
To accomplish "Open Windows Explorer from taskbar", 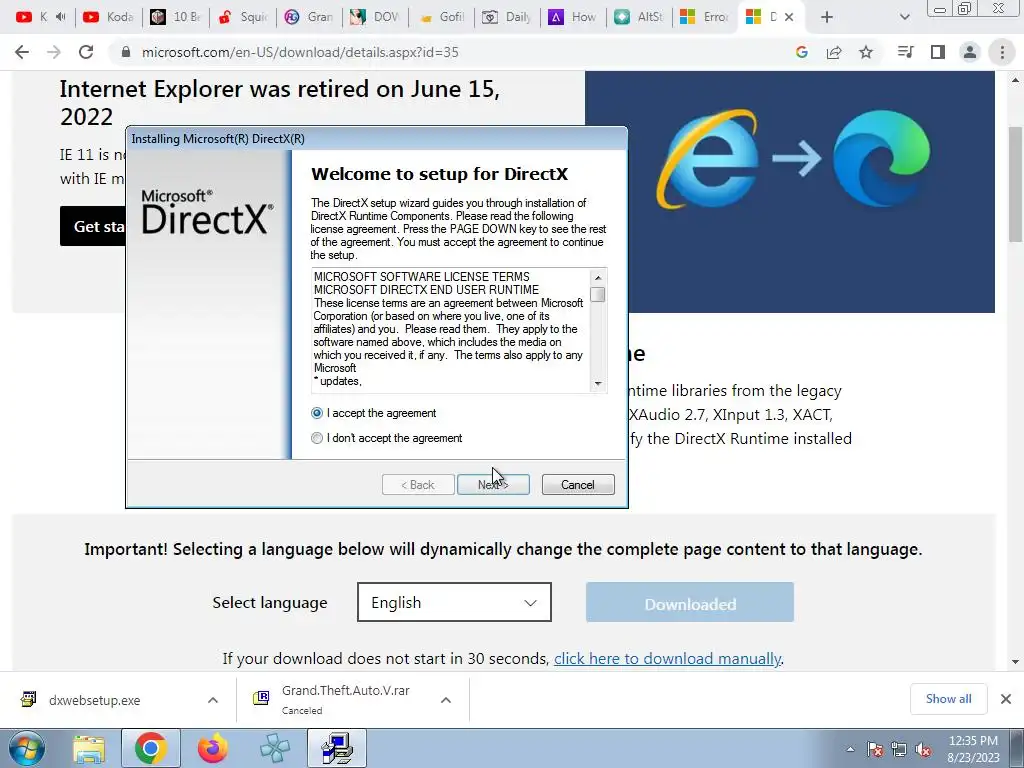I will click(89, 748).
